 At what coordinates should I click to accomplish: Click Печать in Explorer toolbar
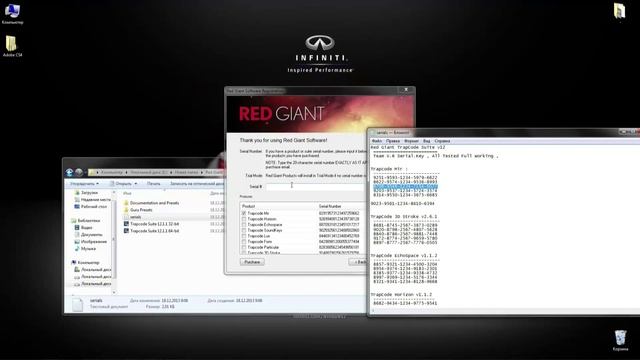point(153,184)
